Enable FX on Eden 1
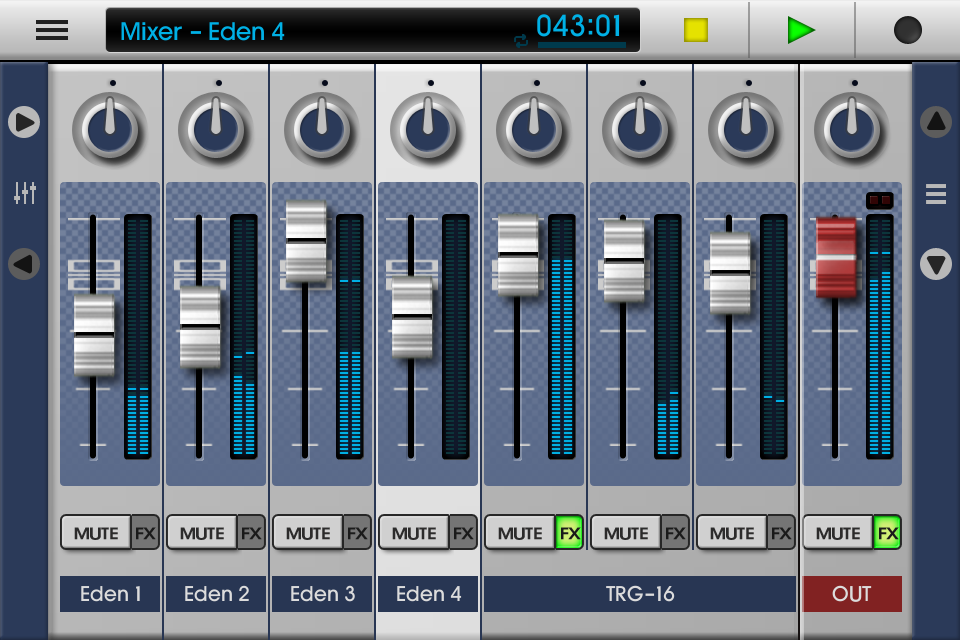Image resolution: width=960 pixels, height=640 pixels. (145, 533)
